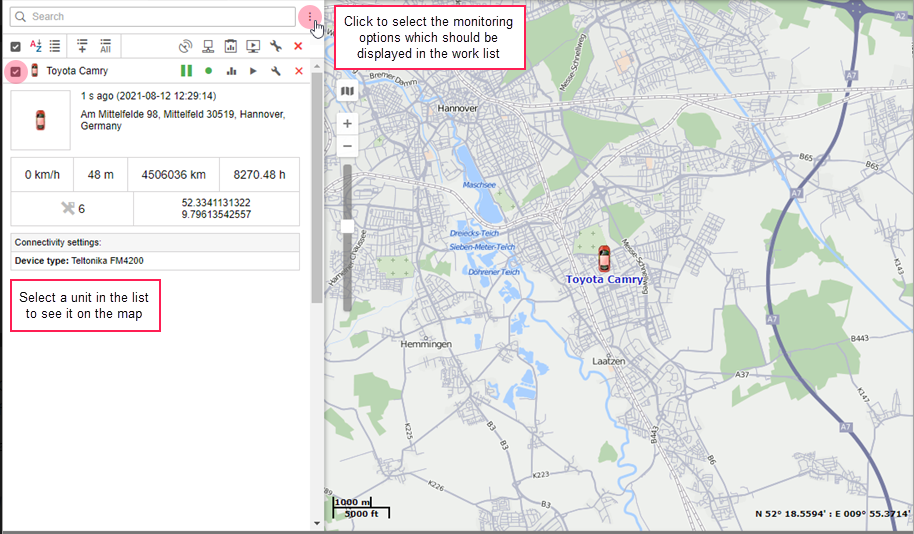Click the map zoom slider handle
This screenshot has width=914, height=534.
pos(347,226)
